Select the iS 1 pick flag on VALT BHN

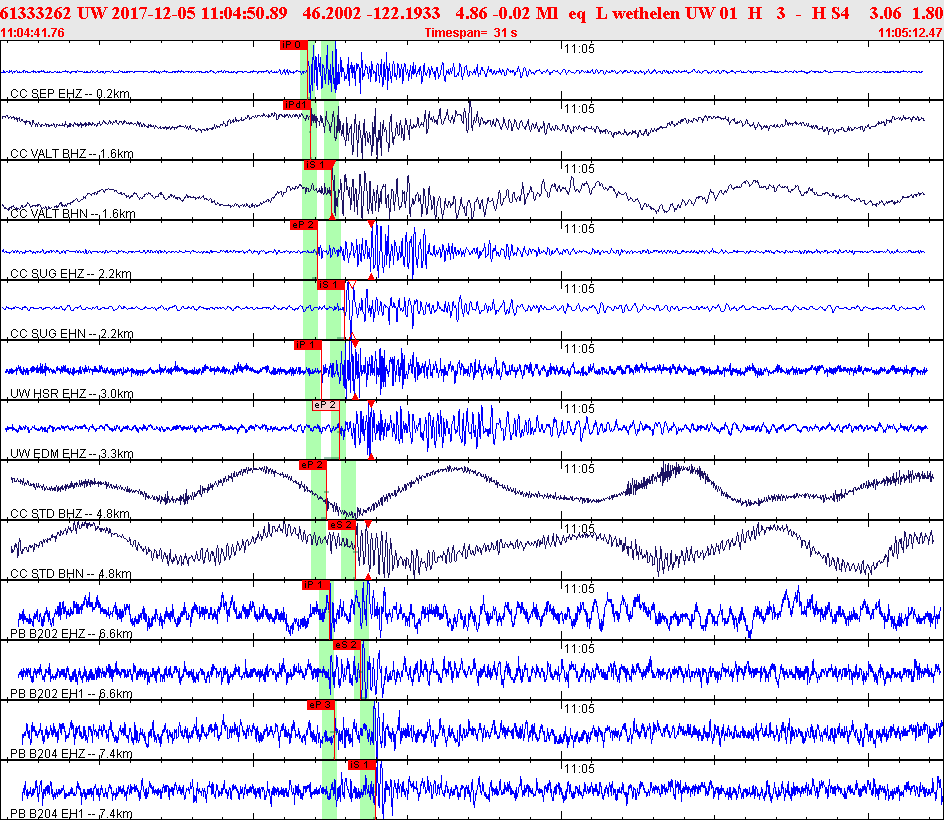(x=317, y=165)
